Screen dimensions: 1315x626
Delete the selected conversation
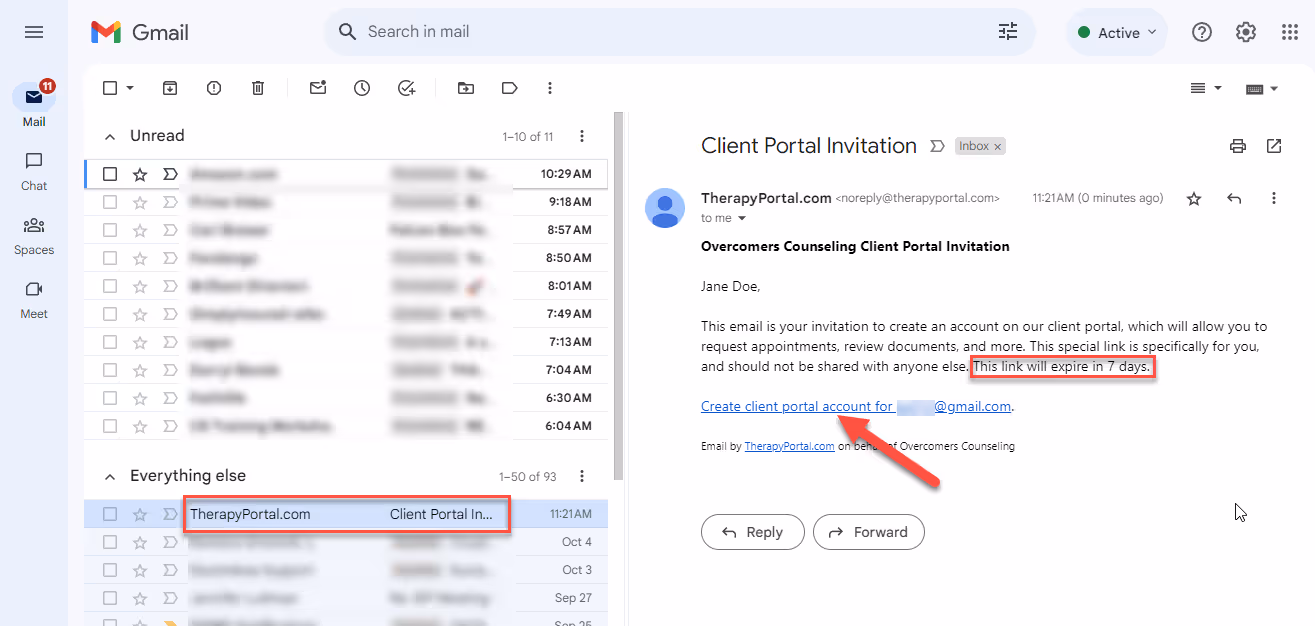(258, 88)
